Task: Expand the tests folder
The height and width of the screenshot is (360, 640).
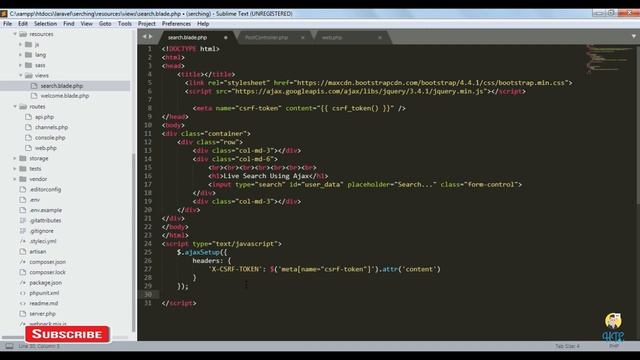Action: click(15, 168)
